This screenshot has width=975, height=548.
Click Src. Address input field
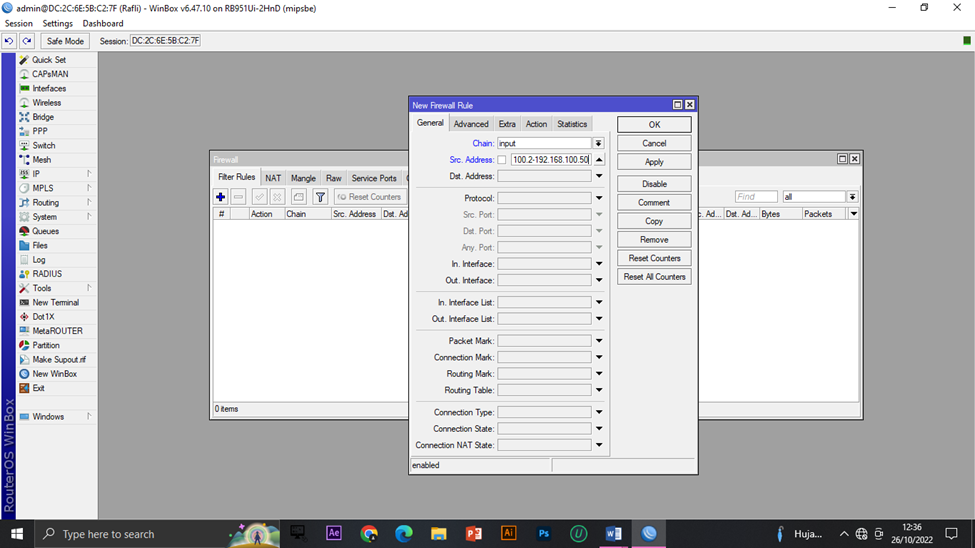click(551, 160)
